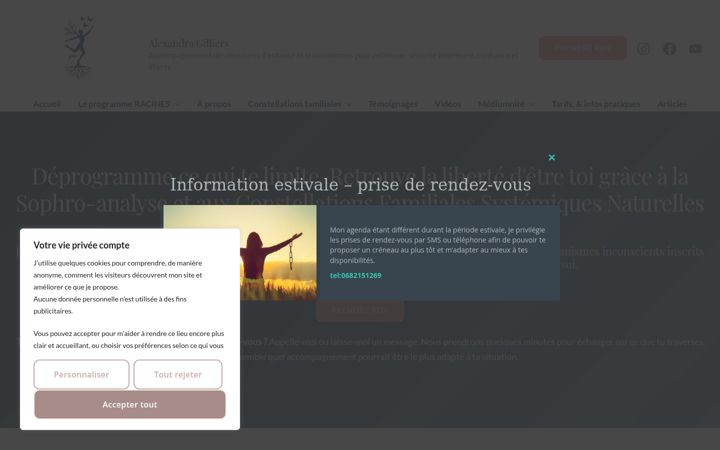Open the YouTube channel icon
Image resolution: width=720 pixels, height=450 pixels.
click(x=695, y=49)
